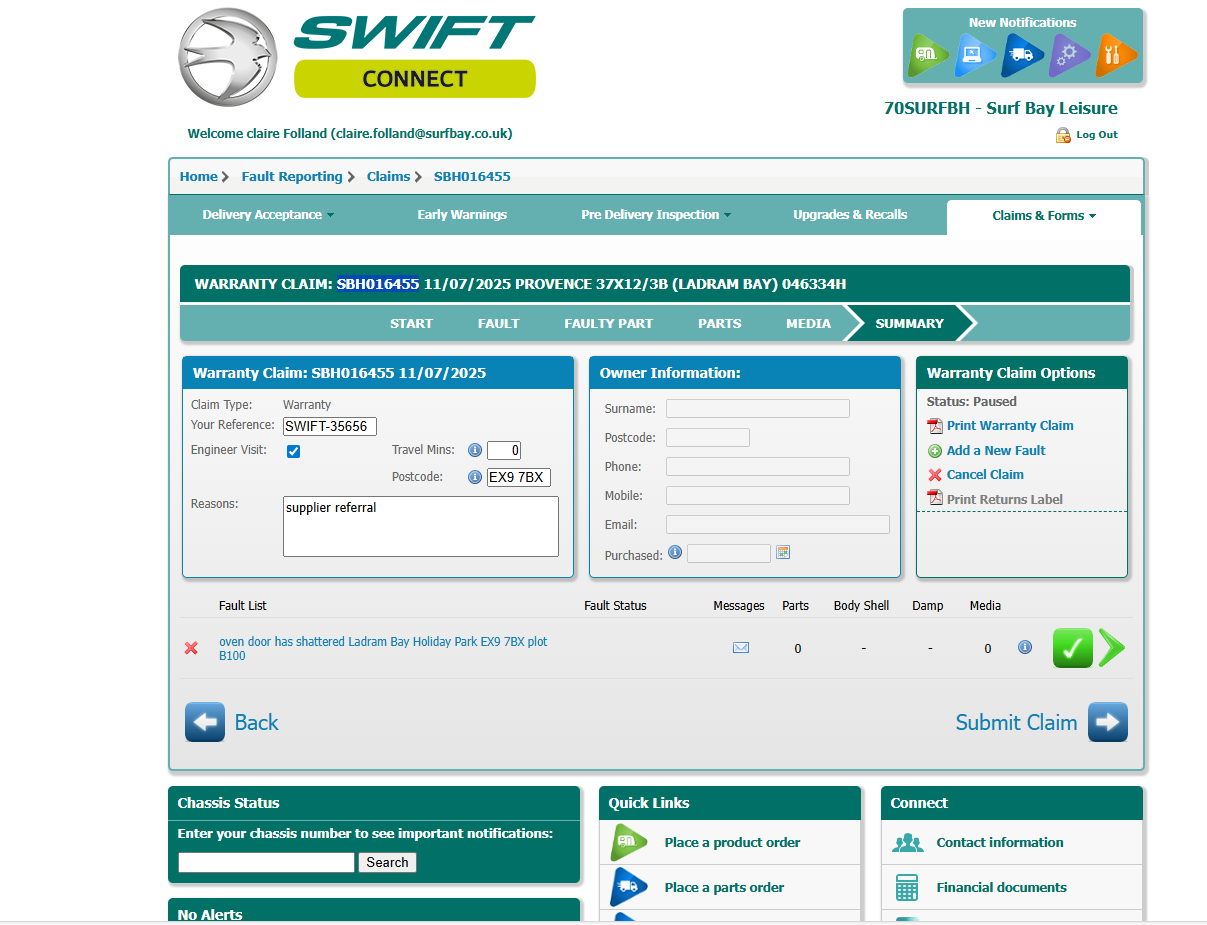Viewport: 1207px width, 925px height.
Task: Click the Home breadcrumb link
Action: pyautogui.click(x=198, y=177)
